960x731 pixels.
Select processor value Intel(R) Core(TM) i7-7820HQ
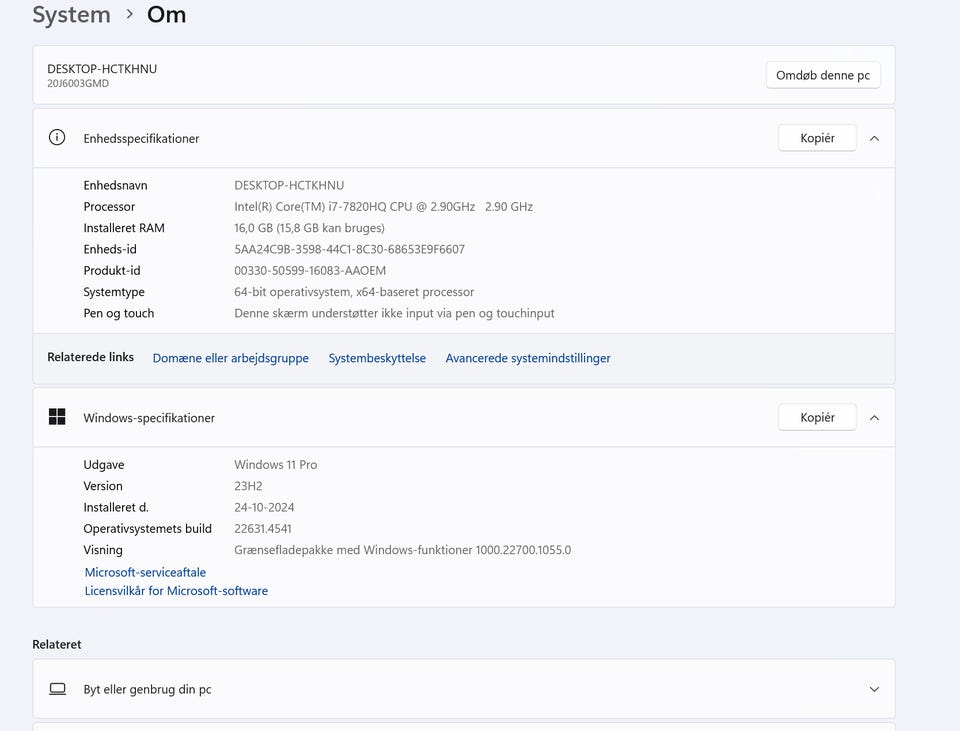click(383, 206)
